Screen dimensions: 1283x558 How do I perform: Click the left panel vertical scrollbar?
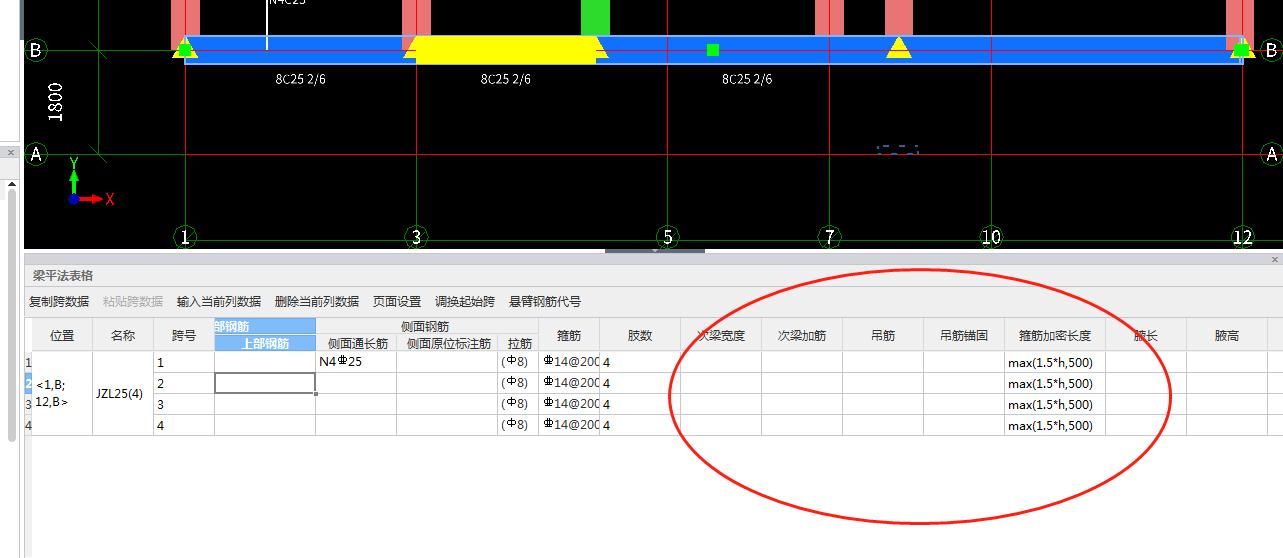[12, 315]
